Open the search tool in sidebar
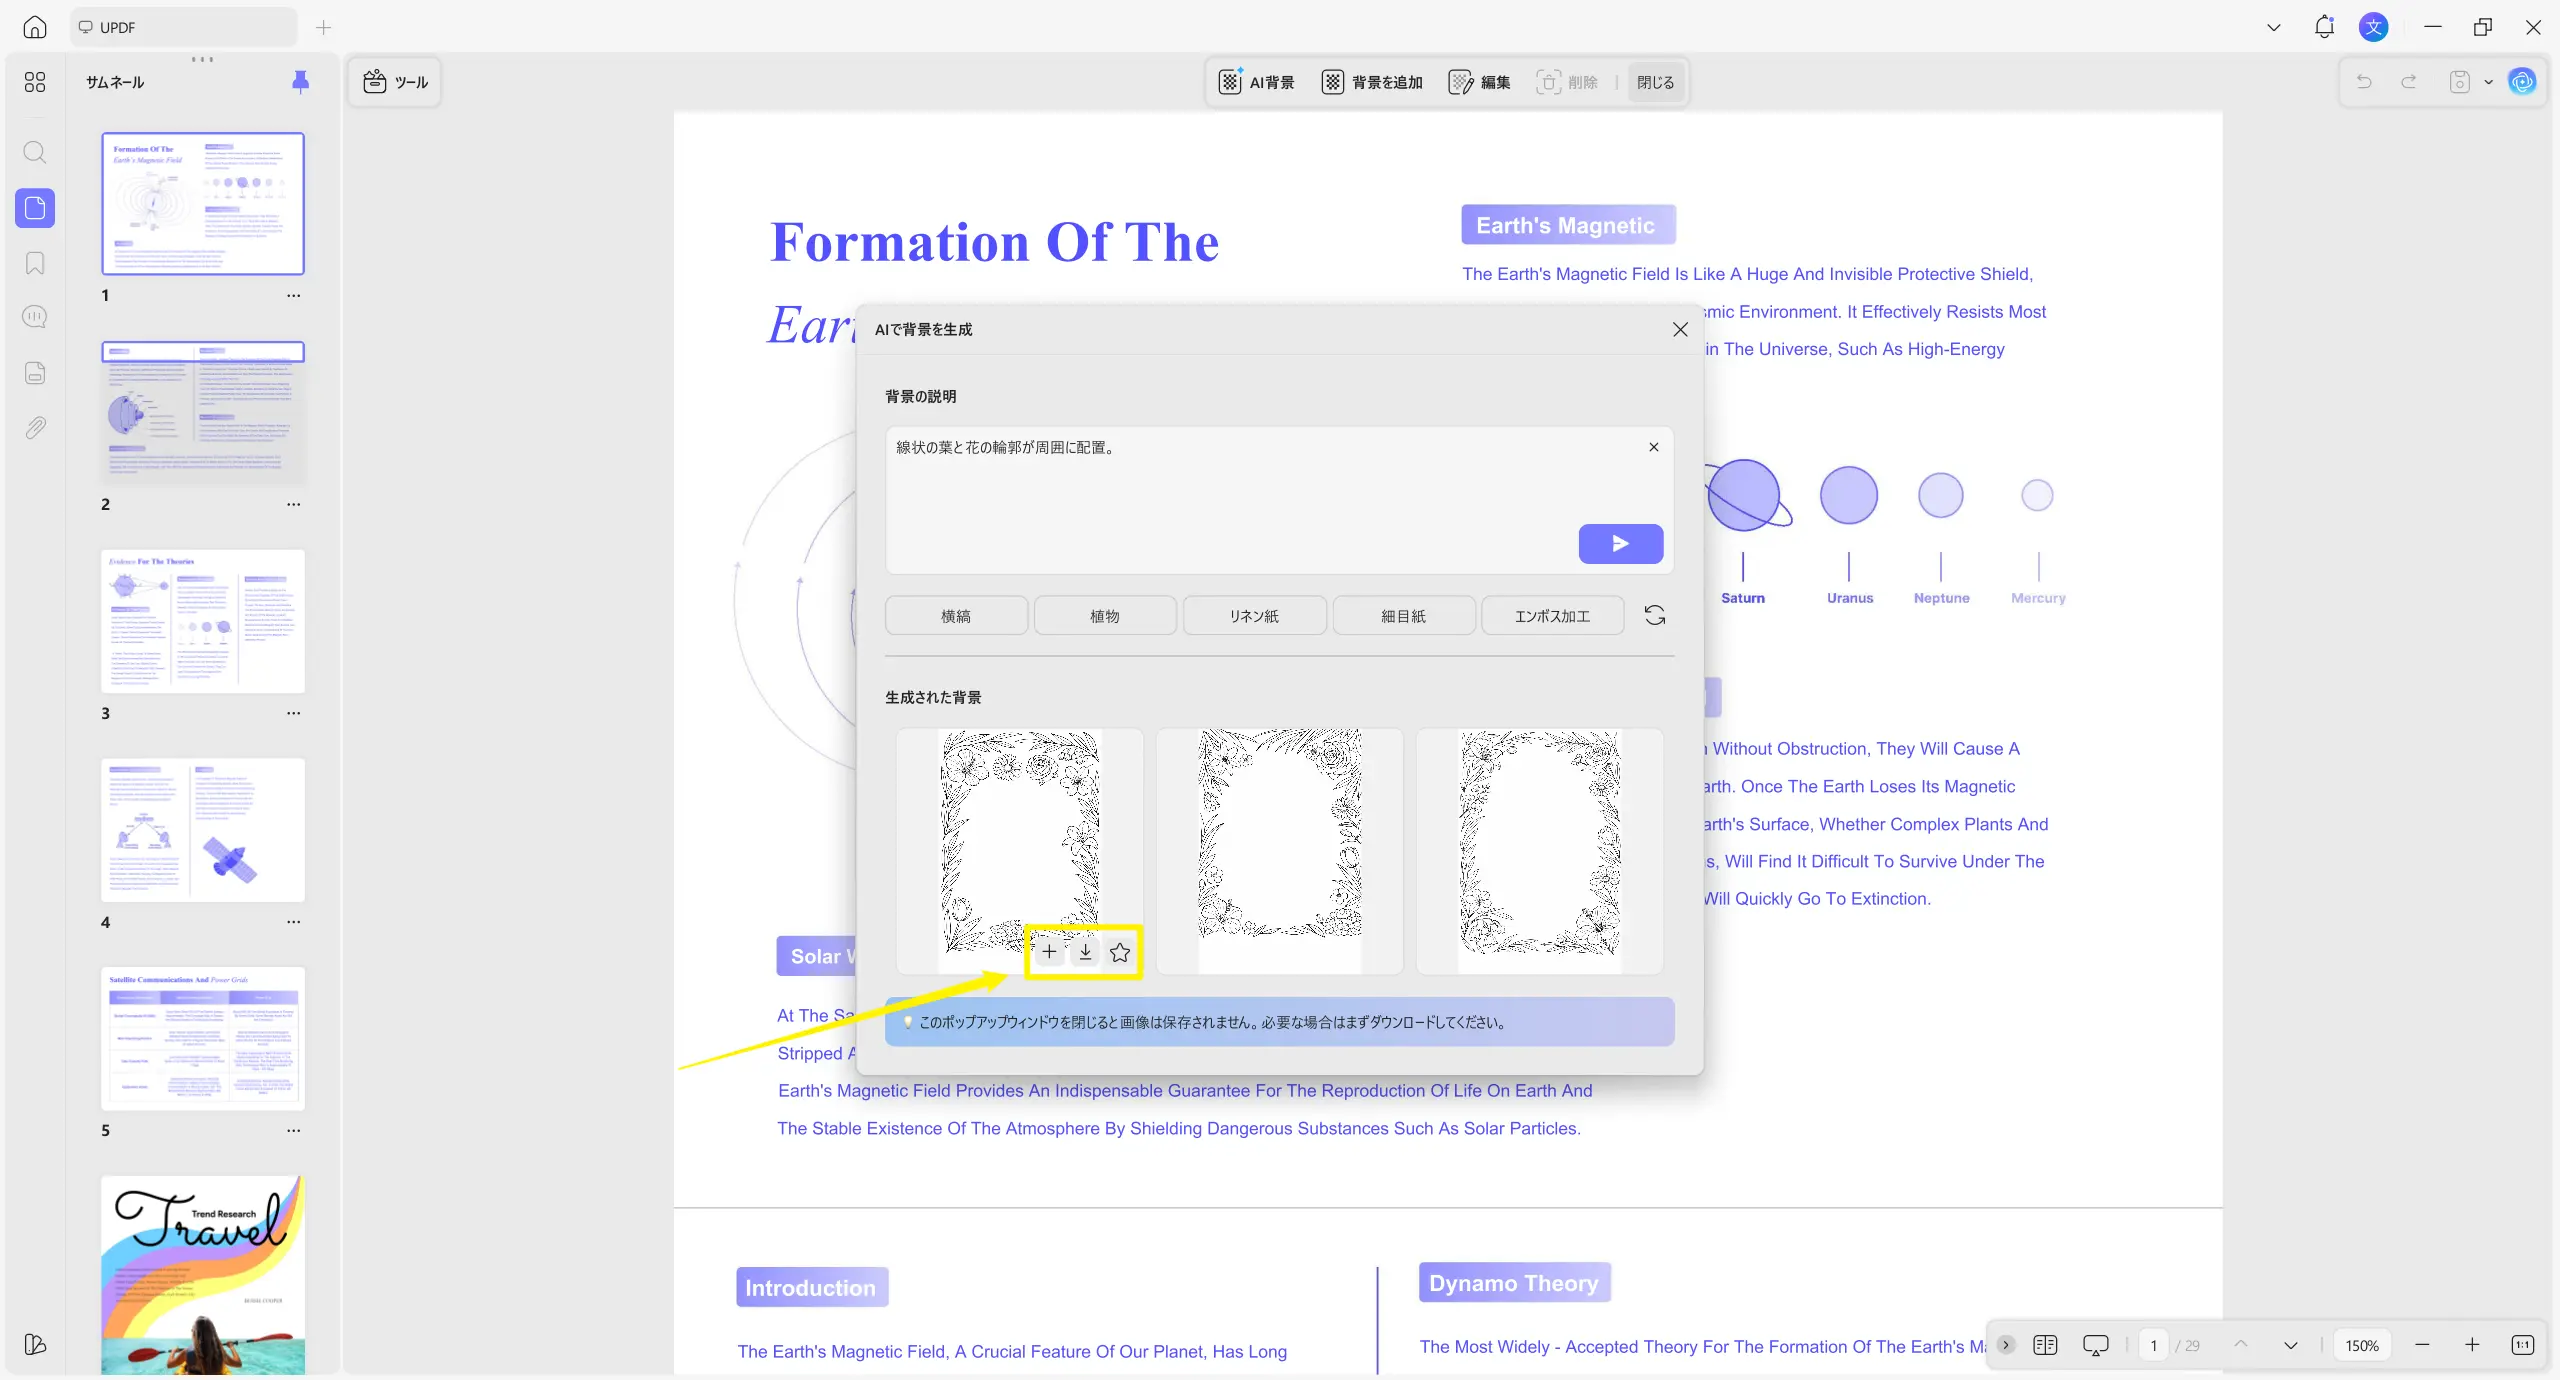The width and height of the screenshot is (2560, 1380). tap(35, 152)
